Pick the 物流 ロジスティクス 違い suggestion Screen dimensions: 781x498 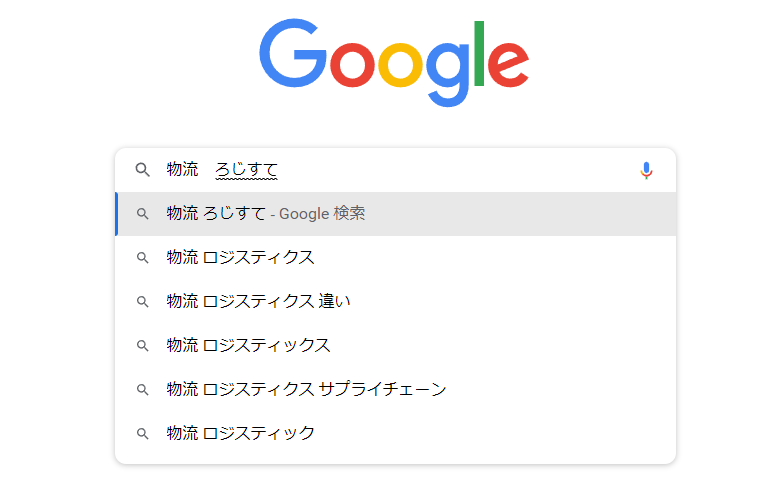pyautogui.click(x=259, y=302)
